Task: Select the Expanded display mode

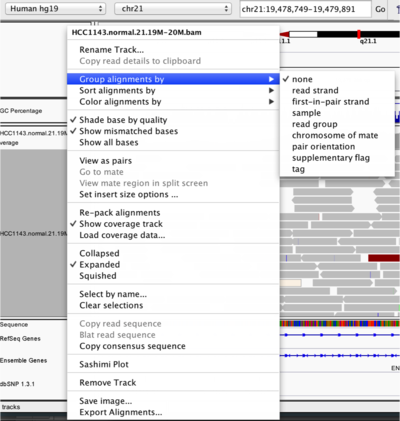Action: pos(173,265)
